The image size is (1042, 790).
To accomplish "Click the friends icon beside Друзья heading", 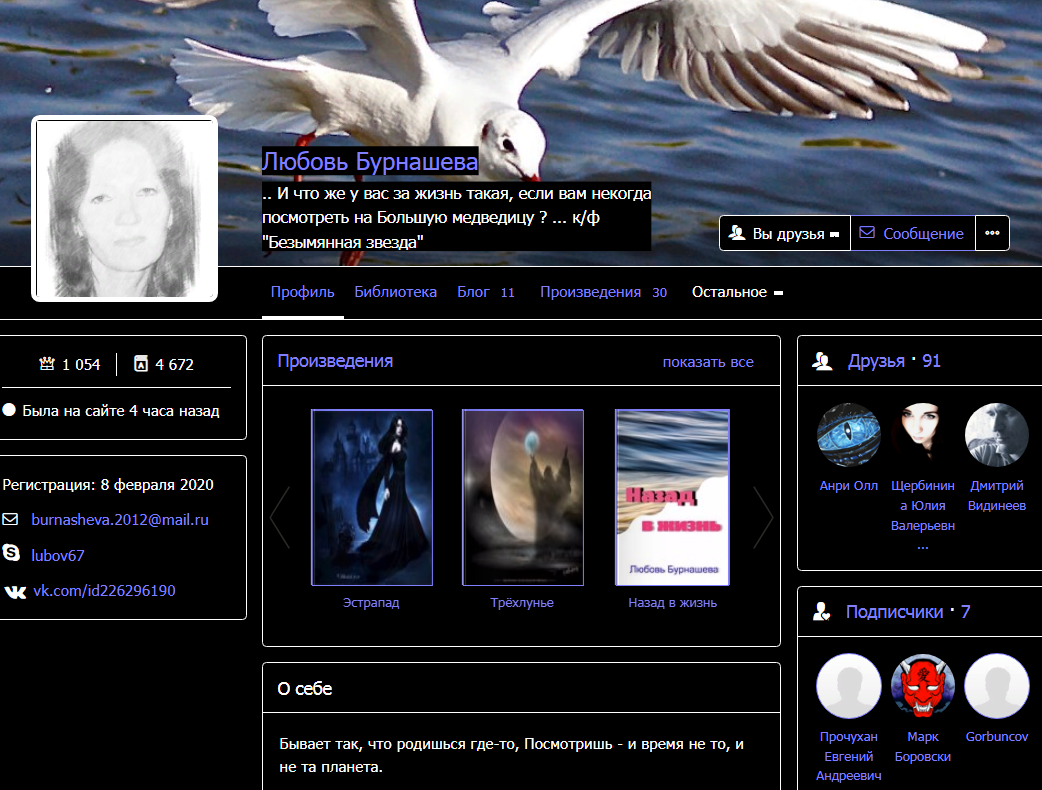I will click(x=823, y=361).
